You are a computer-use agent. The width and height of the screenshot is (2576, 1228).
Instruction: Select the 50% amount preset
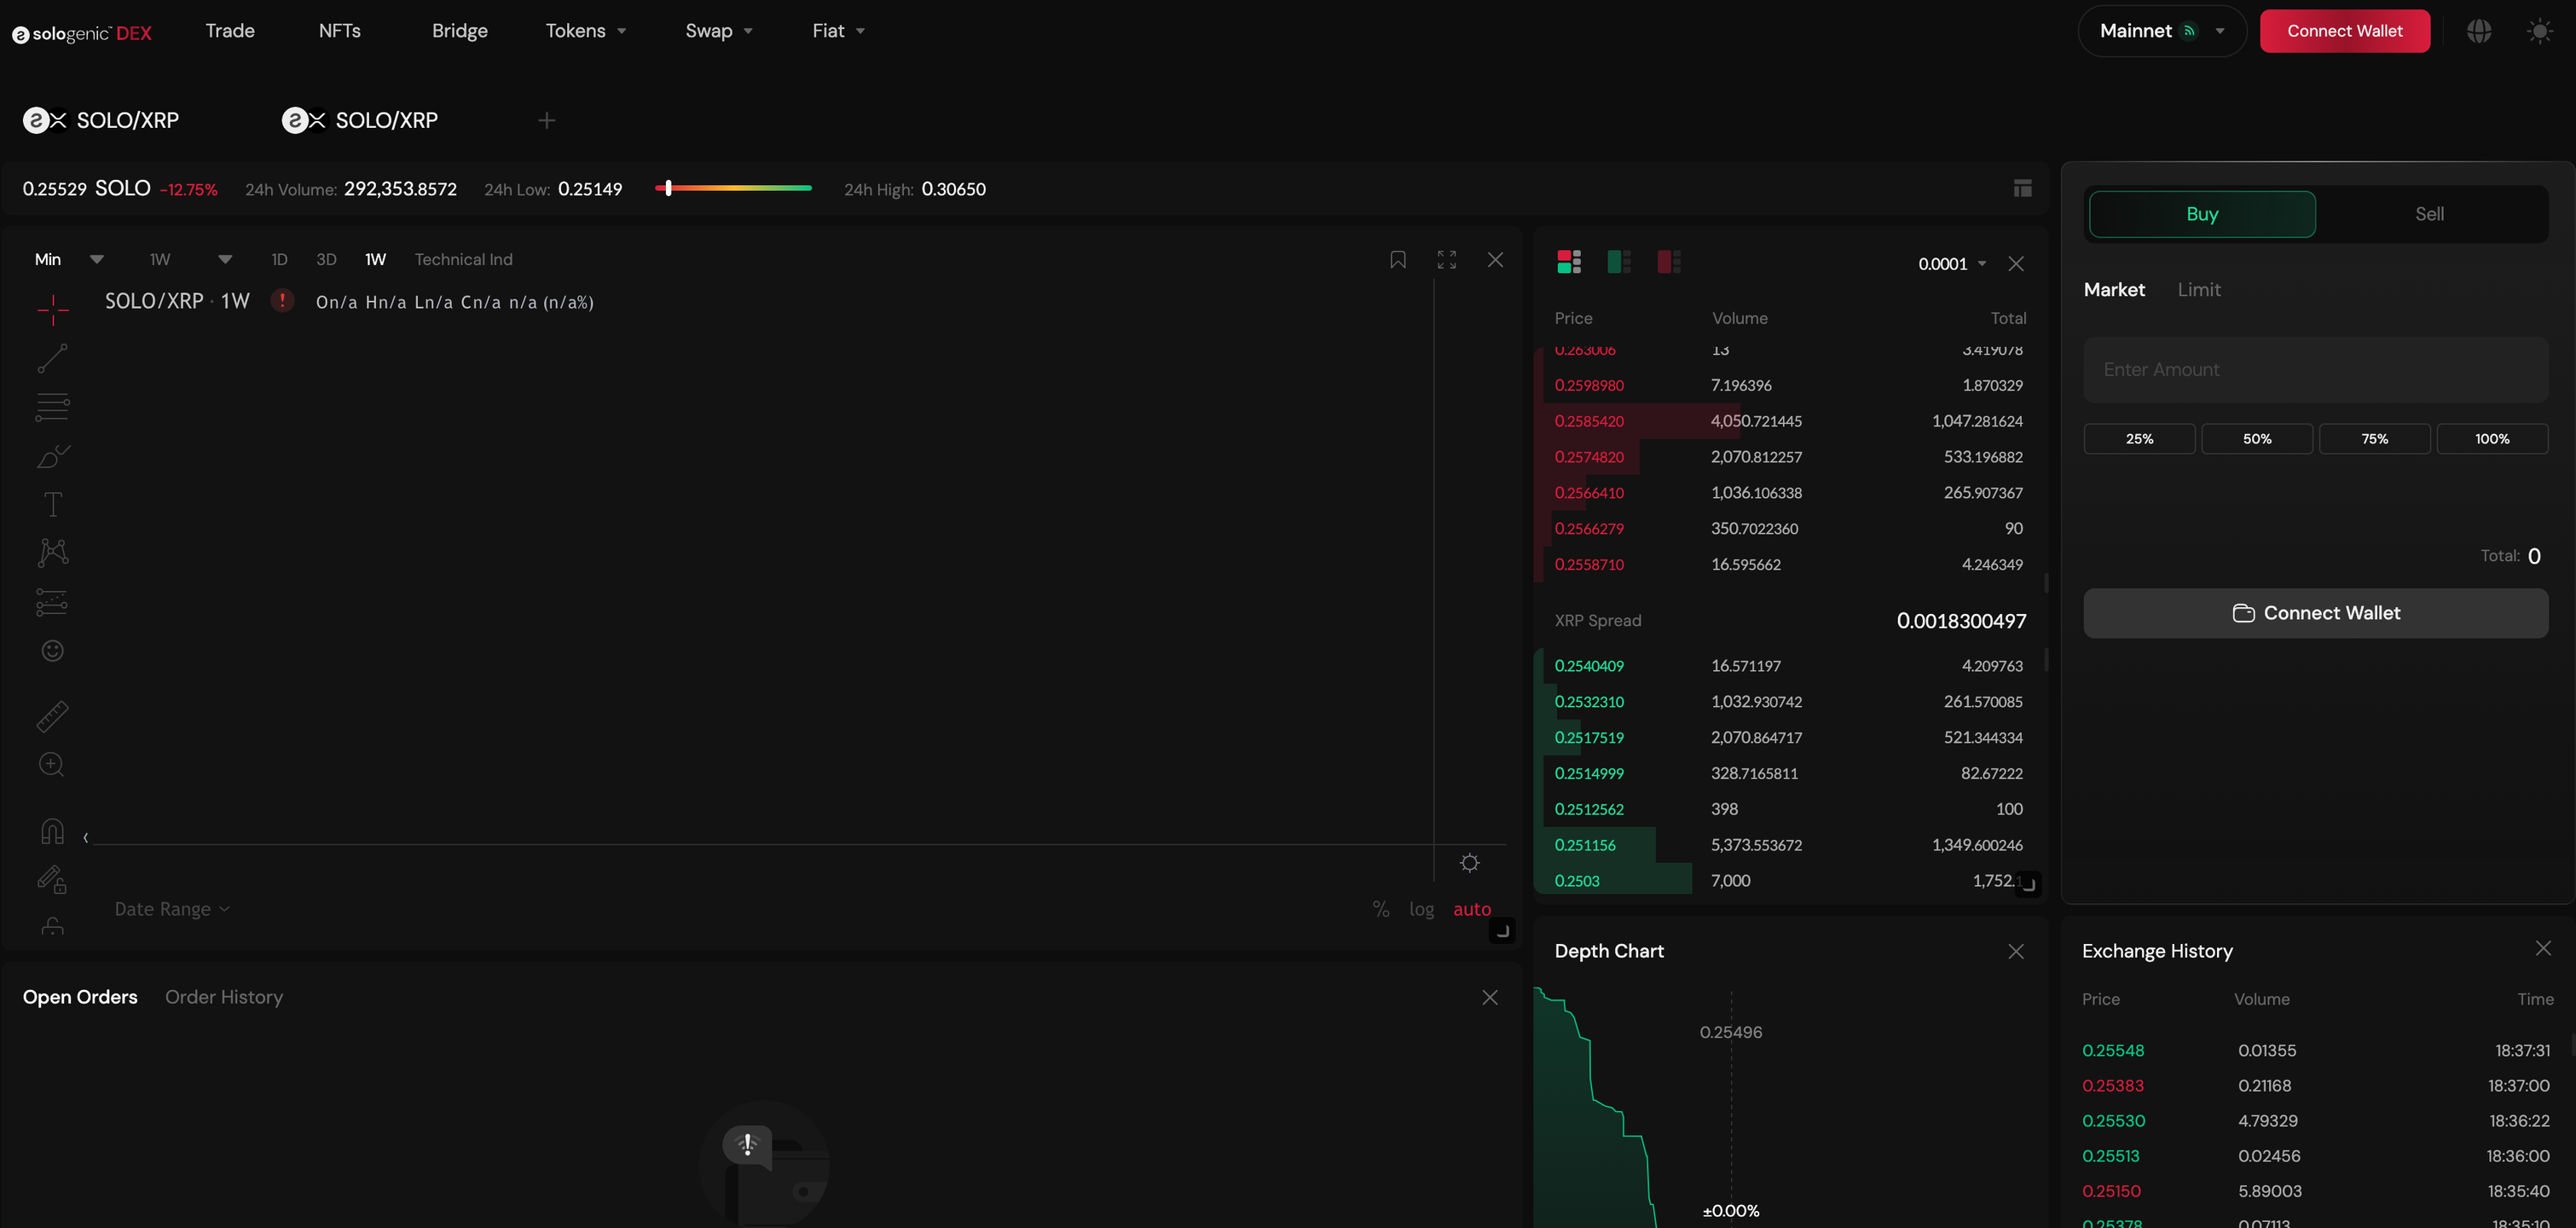2257,438
